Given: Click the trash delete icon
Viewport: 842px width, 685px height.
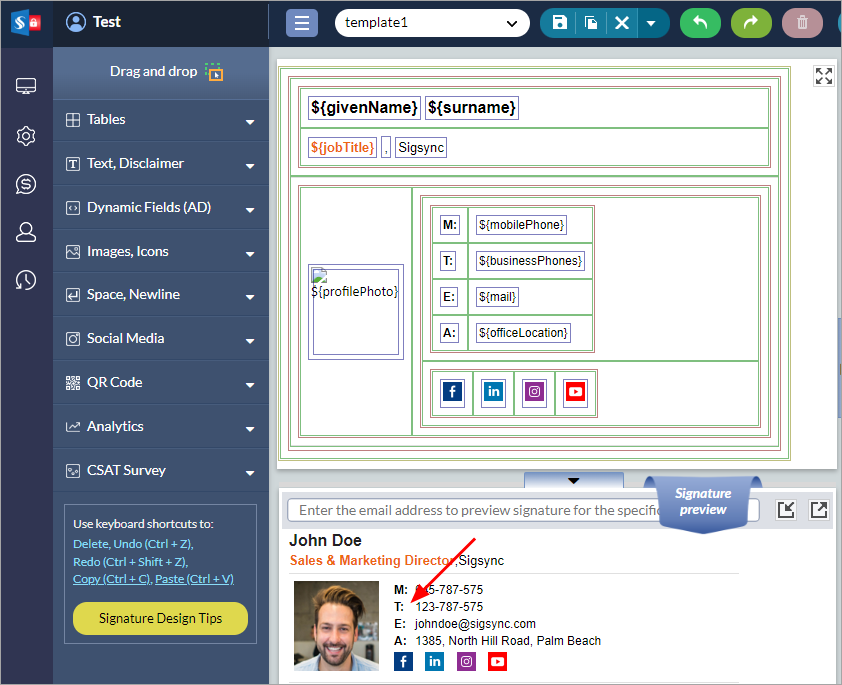Looking at the screenshot, I should 802,23.
